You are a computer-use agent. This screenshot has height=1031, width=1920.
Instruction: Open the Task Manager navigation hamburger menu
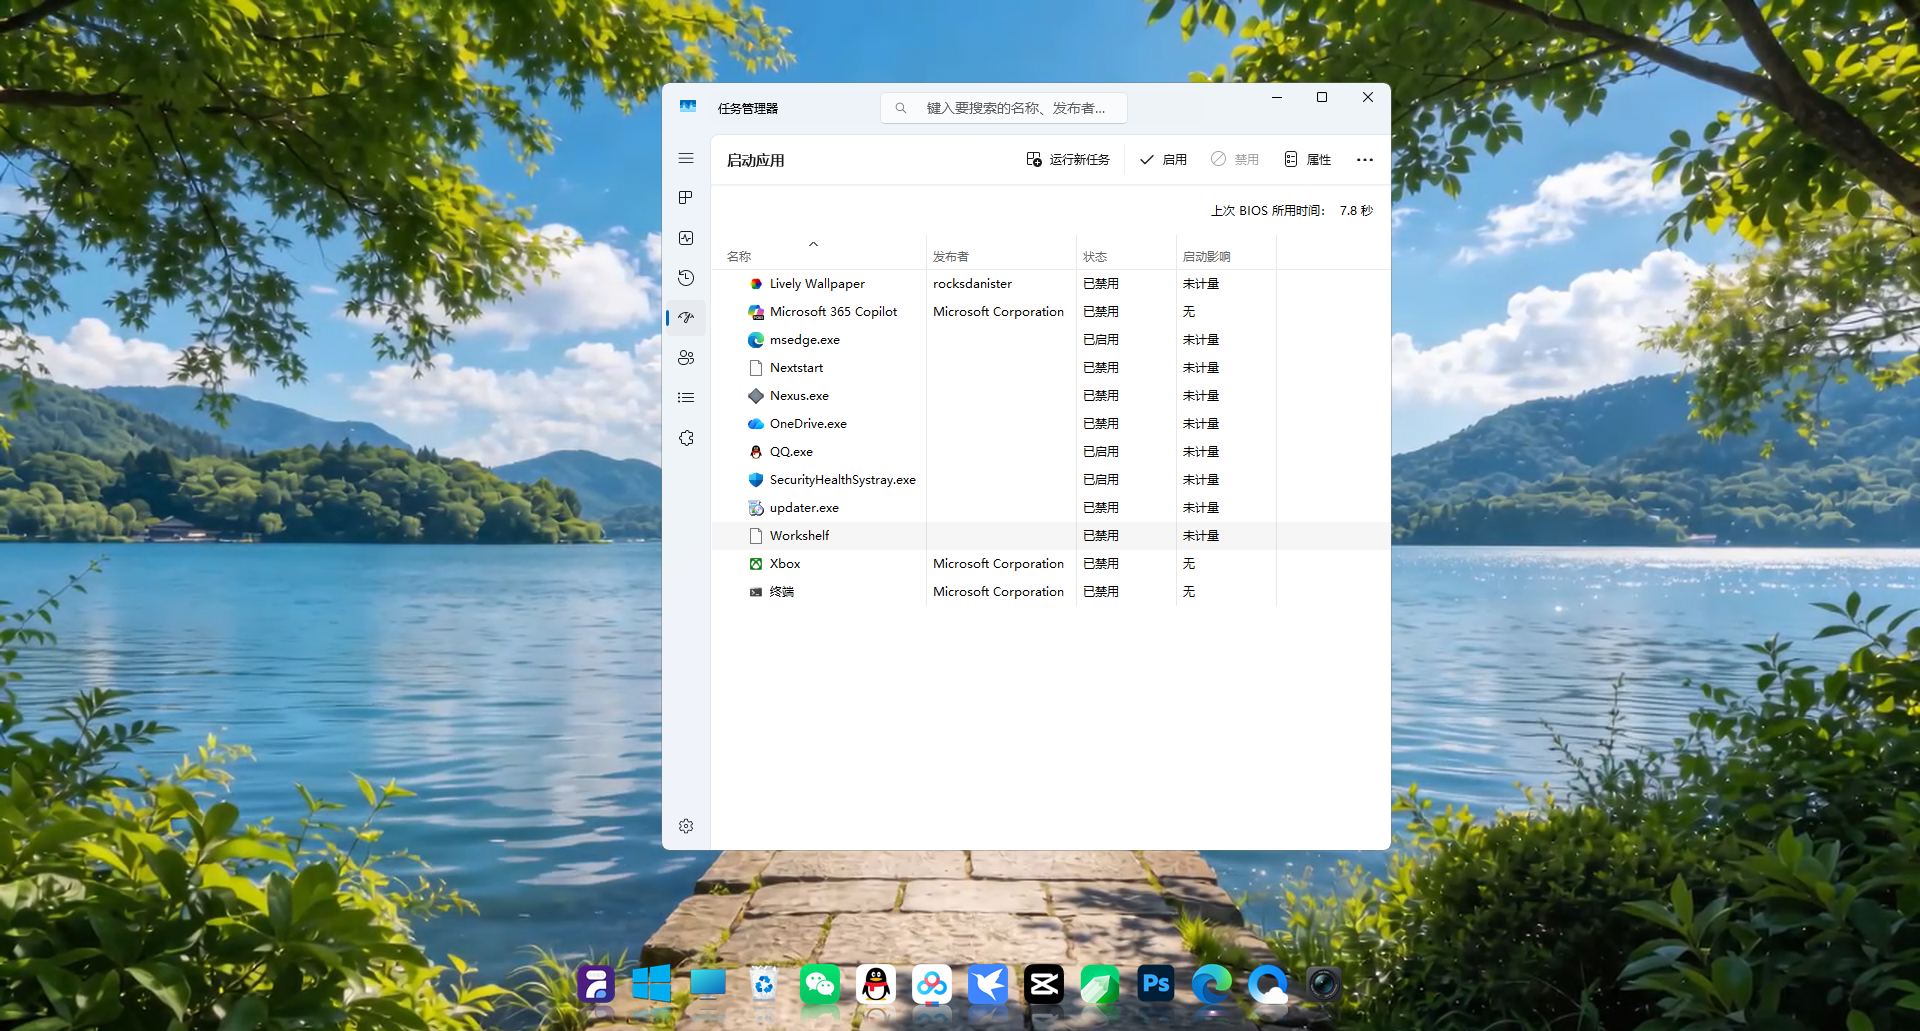[x=686, y=159]
